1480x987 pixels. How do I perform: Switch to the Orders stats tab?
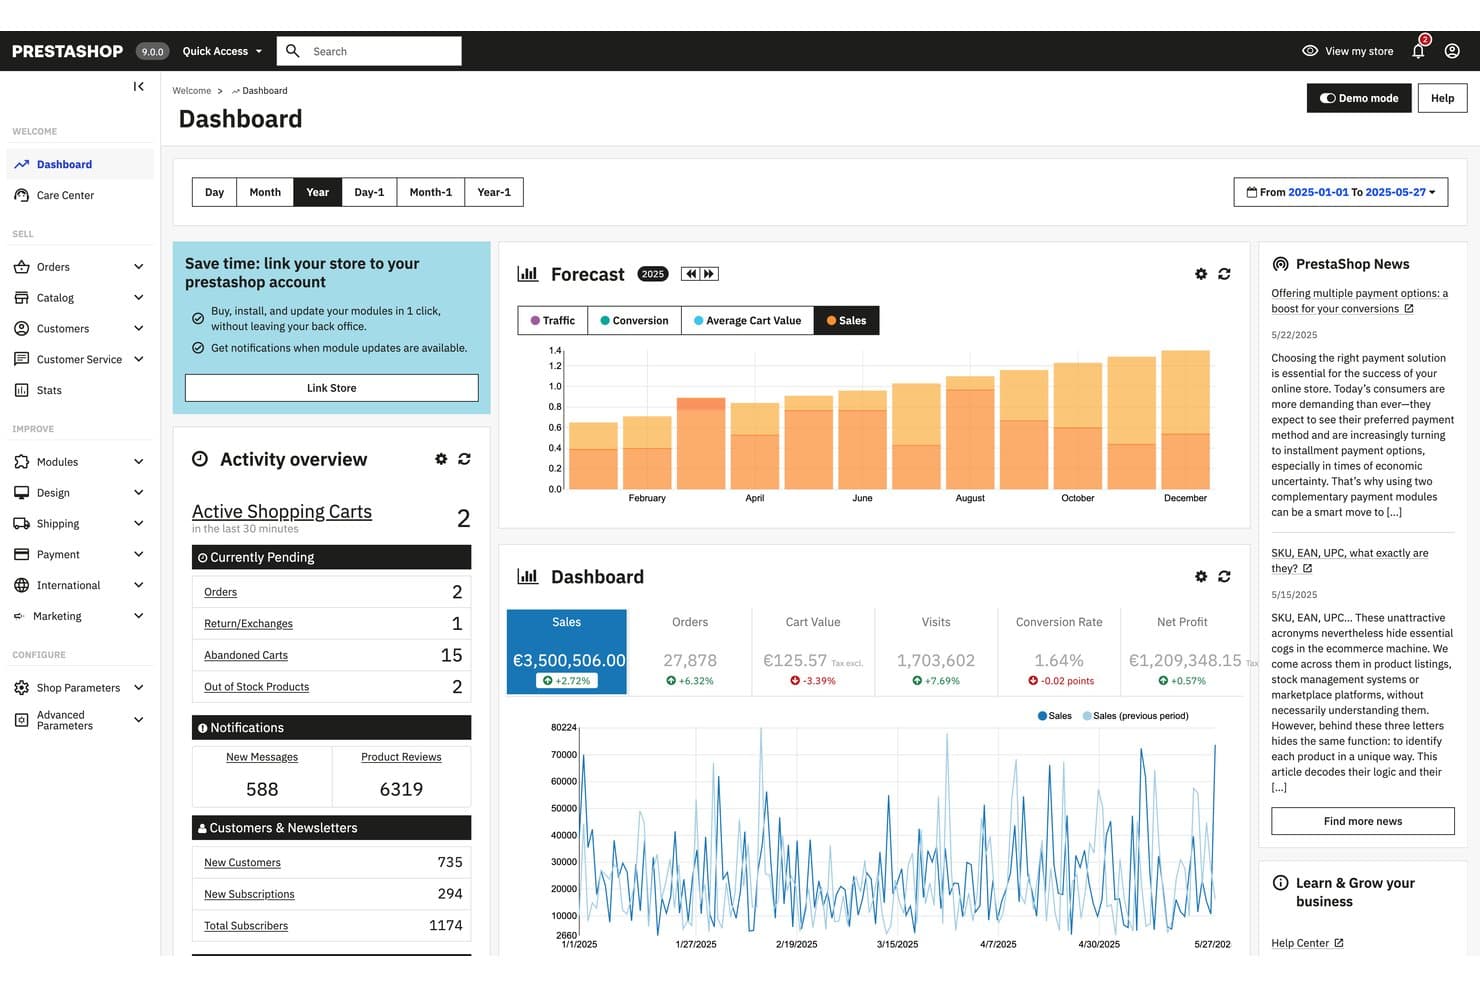coord(690,652)
